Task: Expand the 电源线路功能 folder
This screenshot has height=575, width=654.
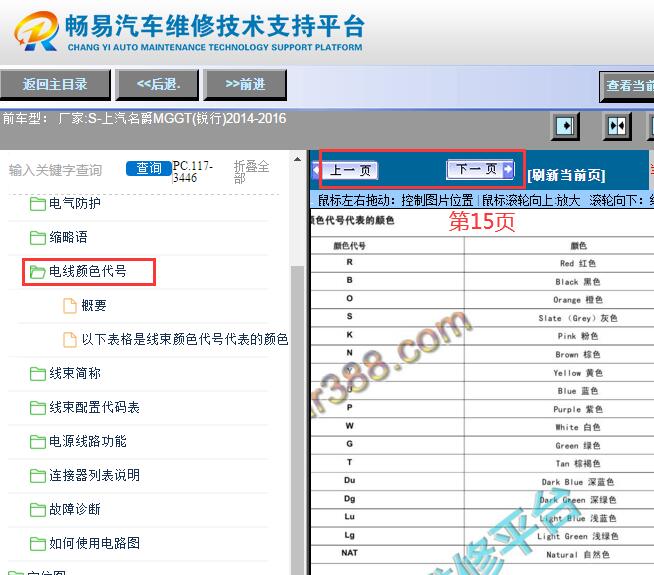Action: tap(88, 441)
